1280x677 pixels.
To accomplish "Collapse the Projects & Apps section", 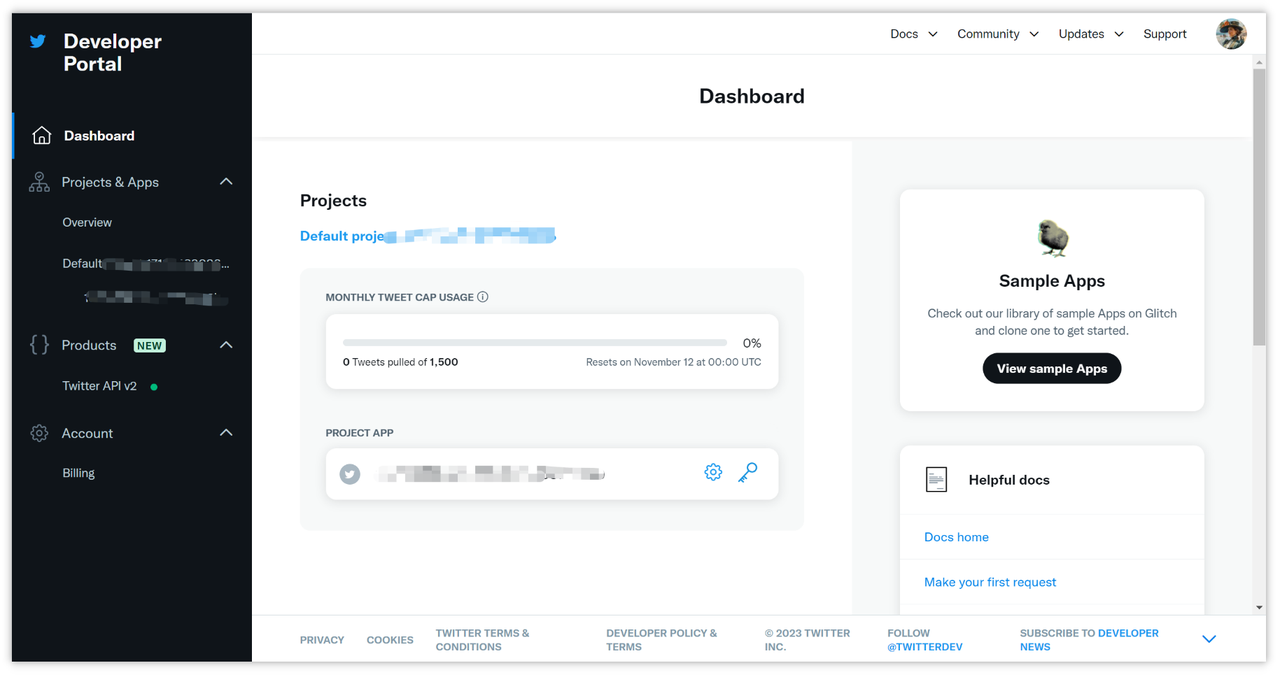I will coord(226,182).
